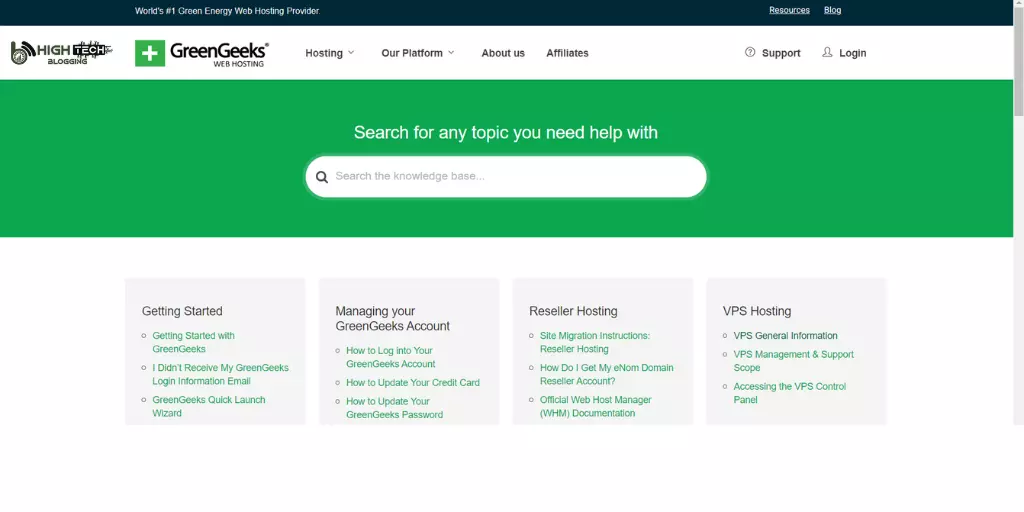Open How to Update Your GreenGeeks Password
The image size is (1024, 512).
coord(394,408)
